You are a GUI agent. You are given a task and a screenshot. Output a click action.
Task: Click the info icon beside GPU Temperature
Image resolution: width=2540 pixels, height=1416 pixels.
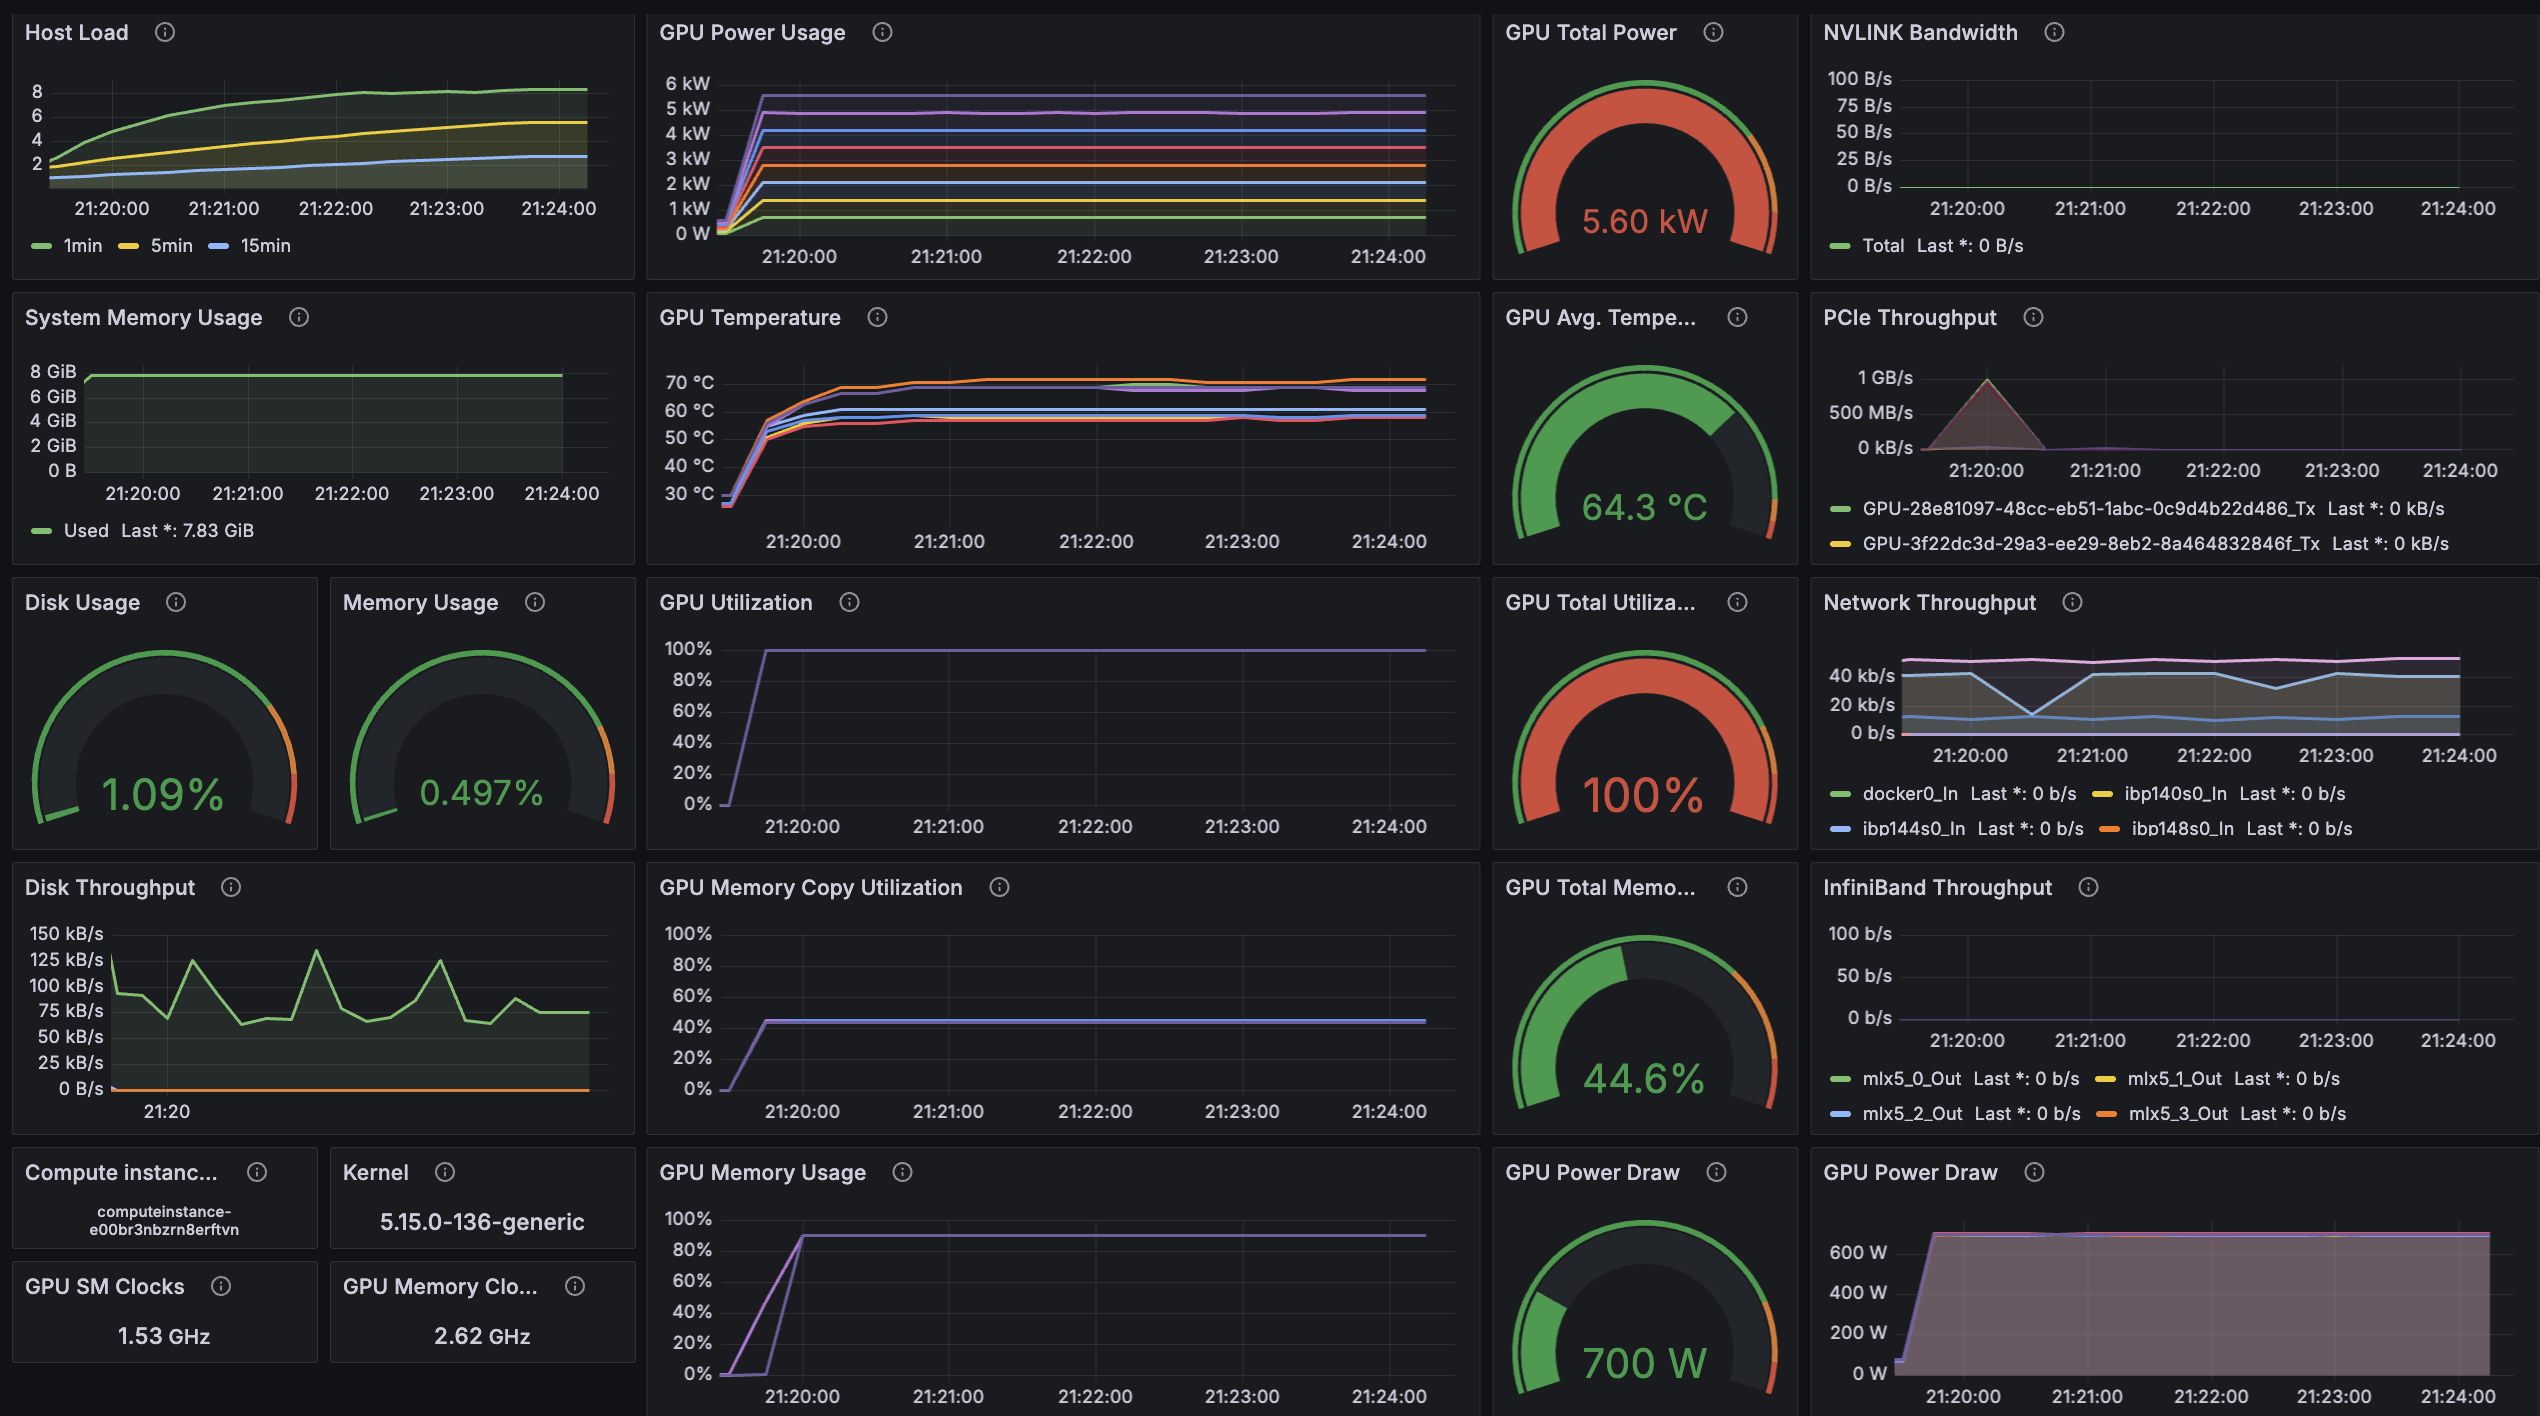pyautogui.click(x=877, y=317)
